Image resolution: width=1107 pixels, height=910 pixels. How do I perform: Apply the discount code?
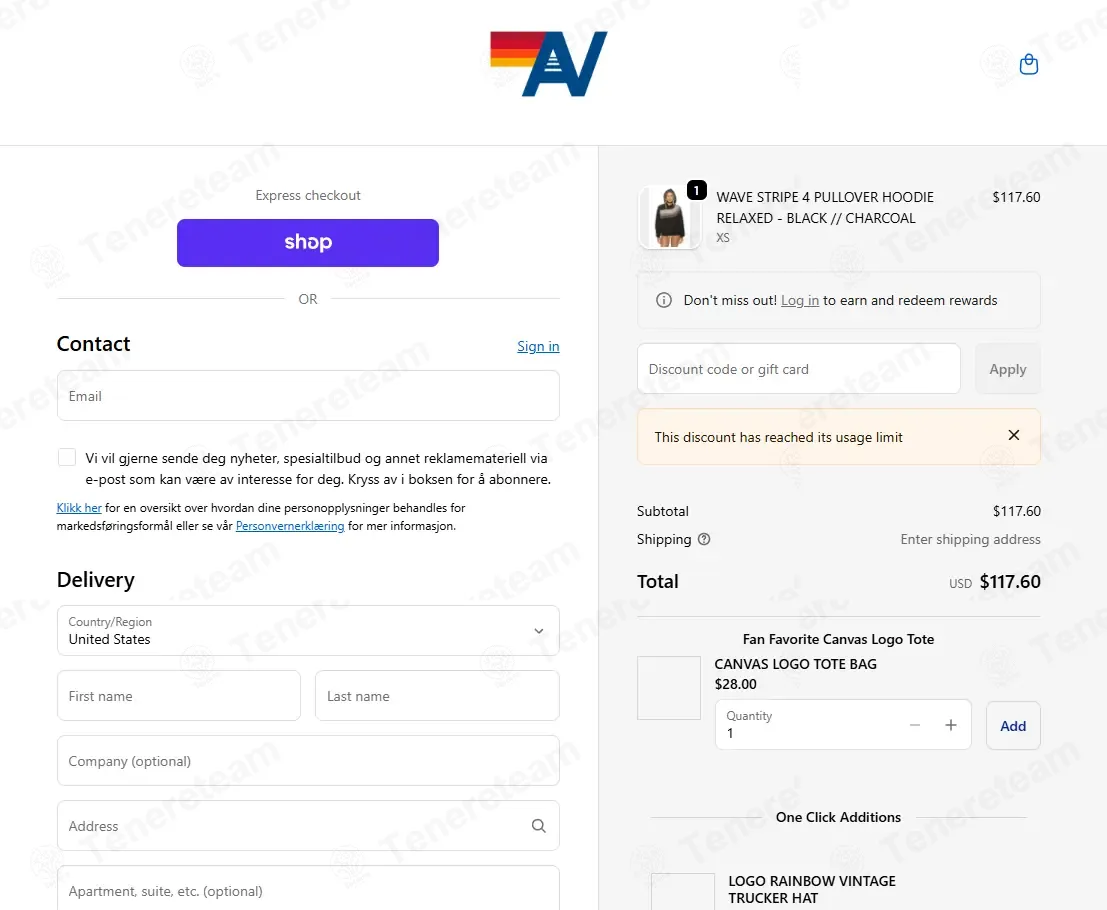(x=1007, y=369)
